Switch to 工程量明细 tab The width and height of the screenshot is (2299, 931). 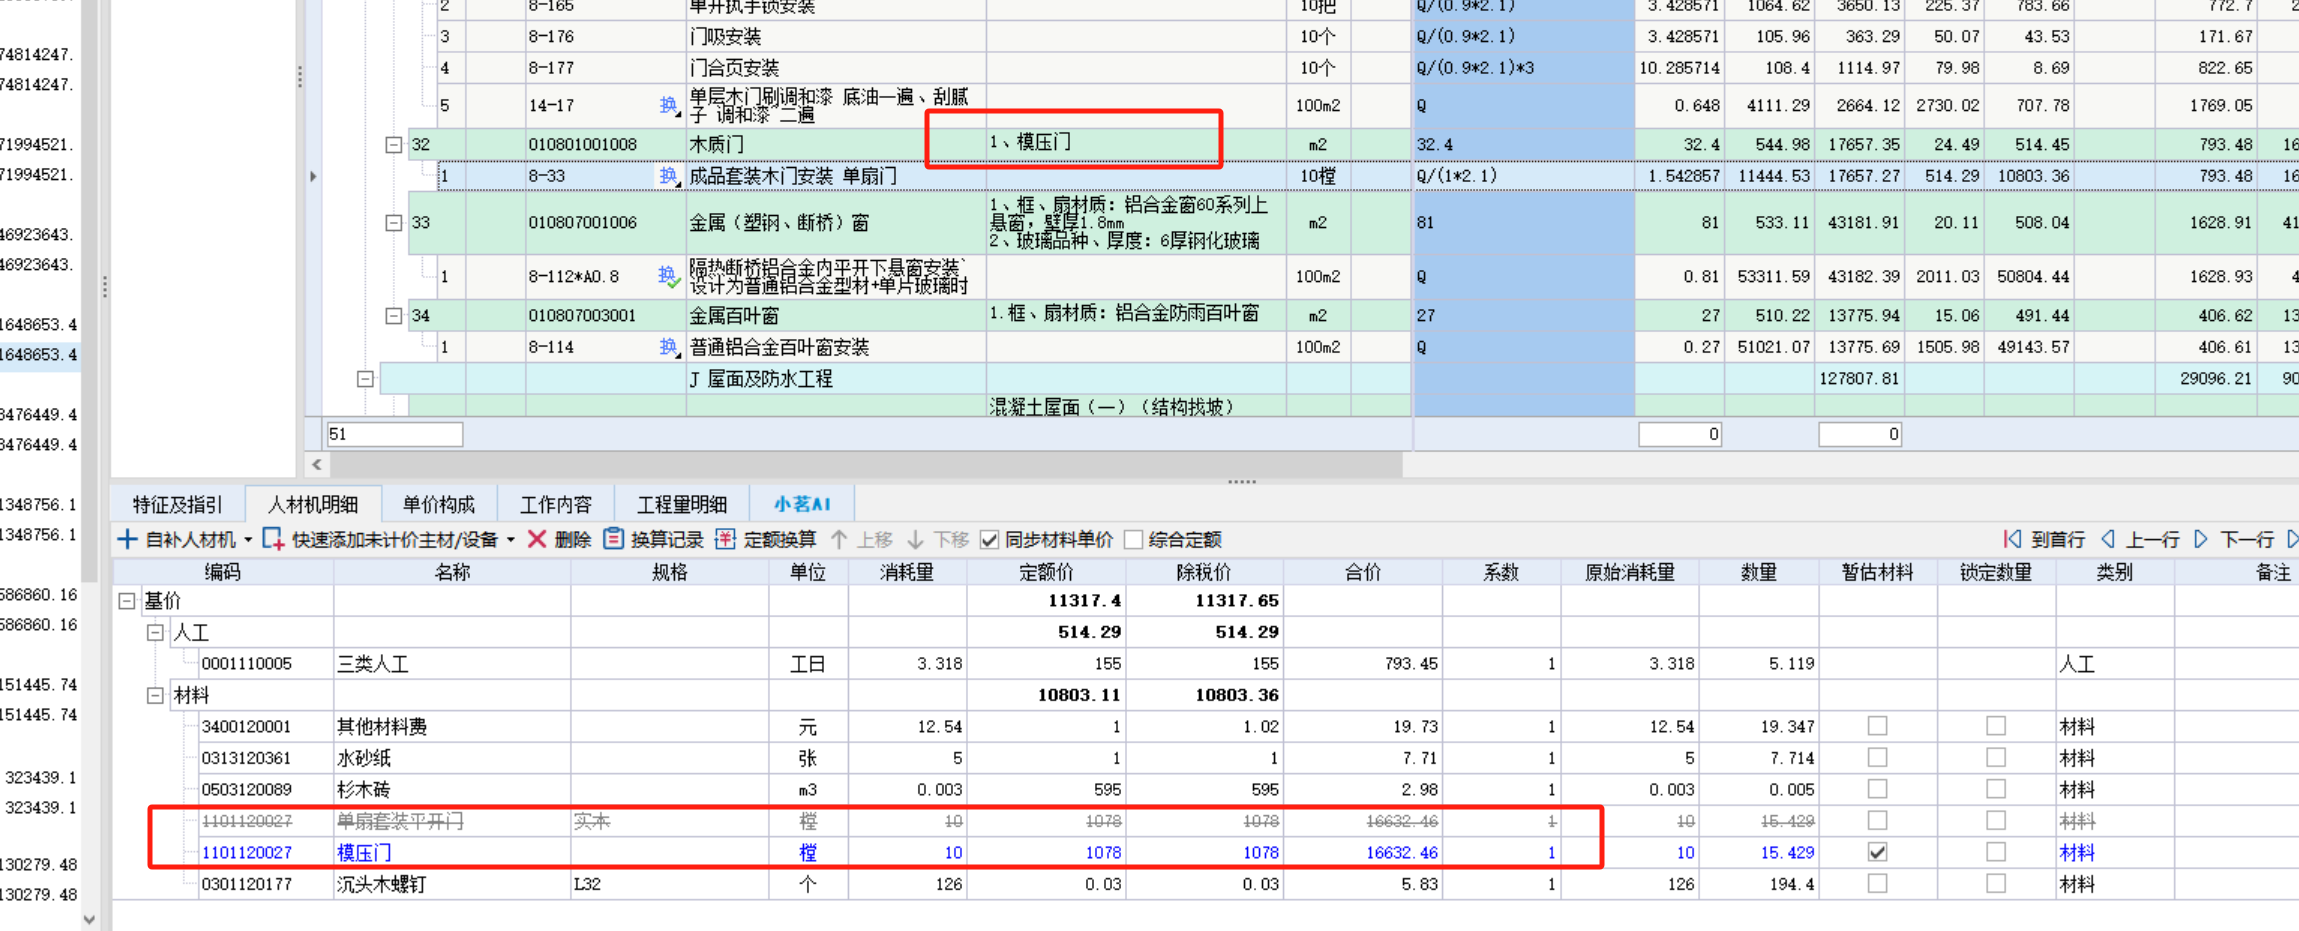click(x=681, y=505)
